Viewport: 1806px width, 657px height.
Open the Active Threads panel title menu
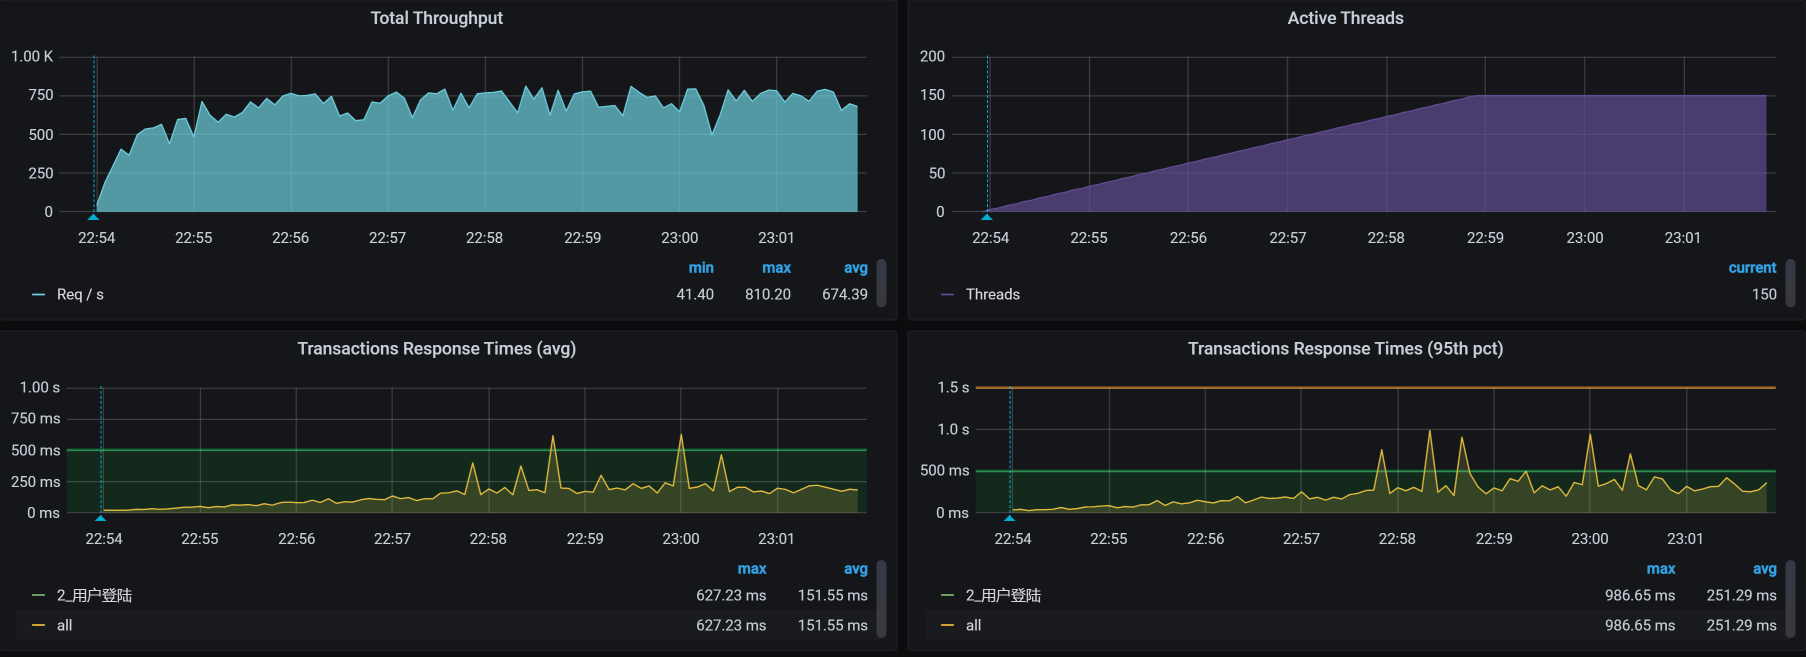click(1345, 18)
